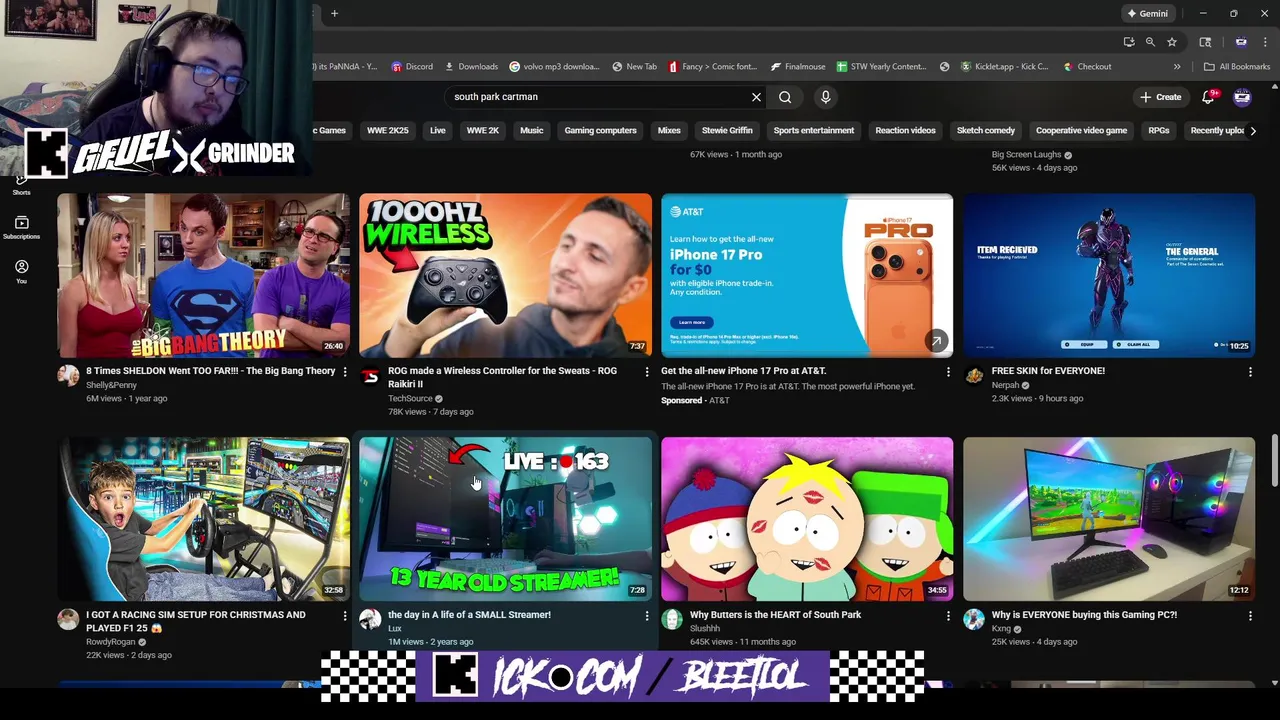Clear the search box with the X

coord(756,97)
